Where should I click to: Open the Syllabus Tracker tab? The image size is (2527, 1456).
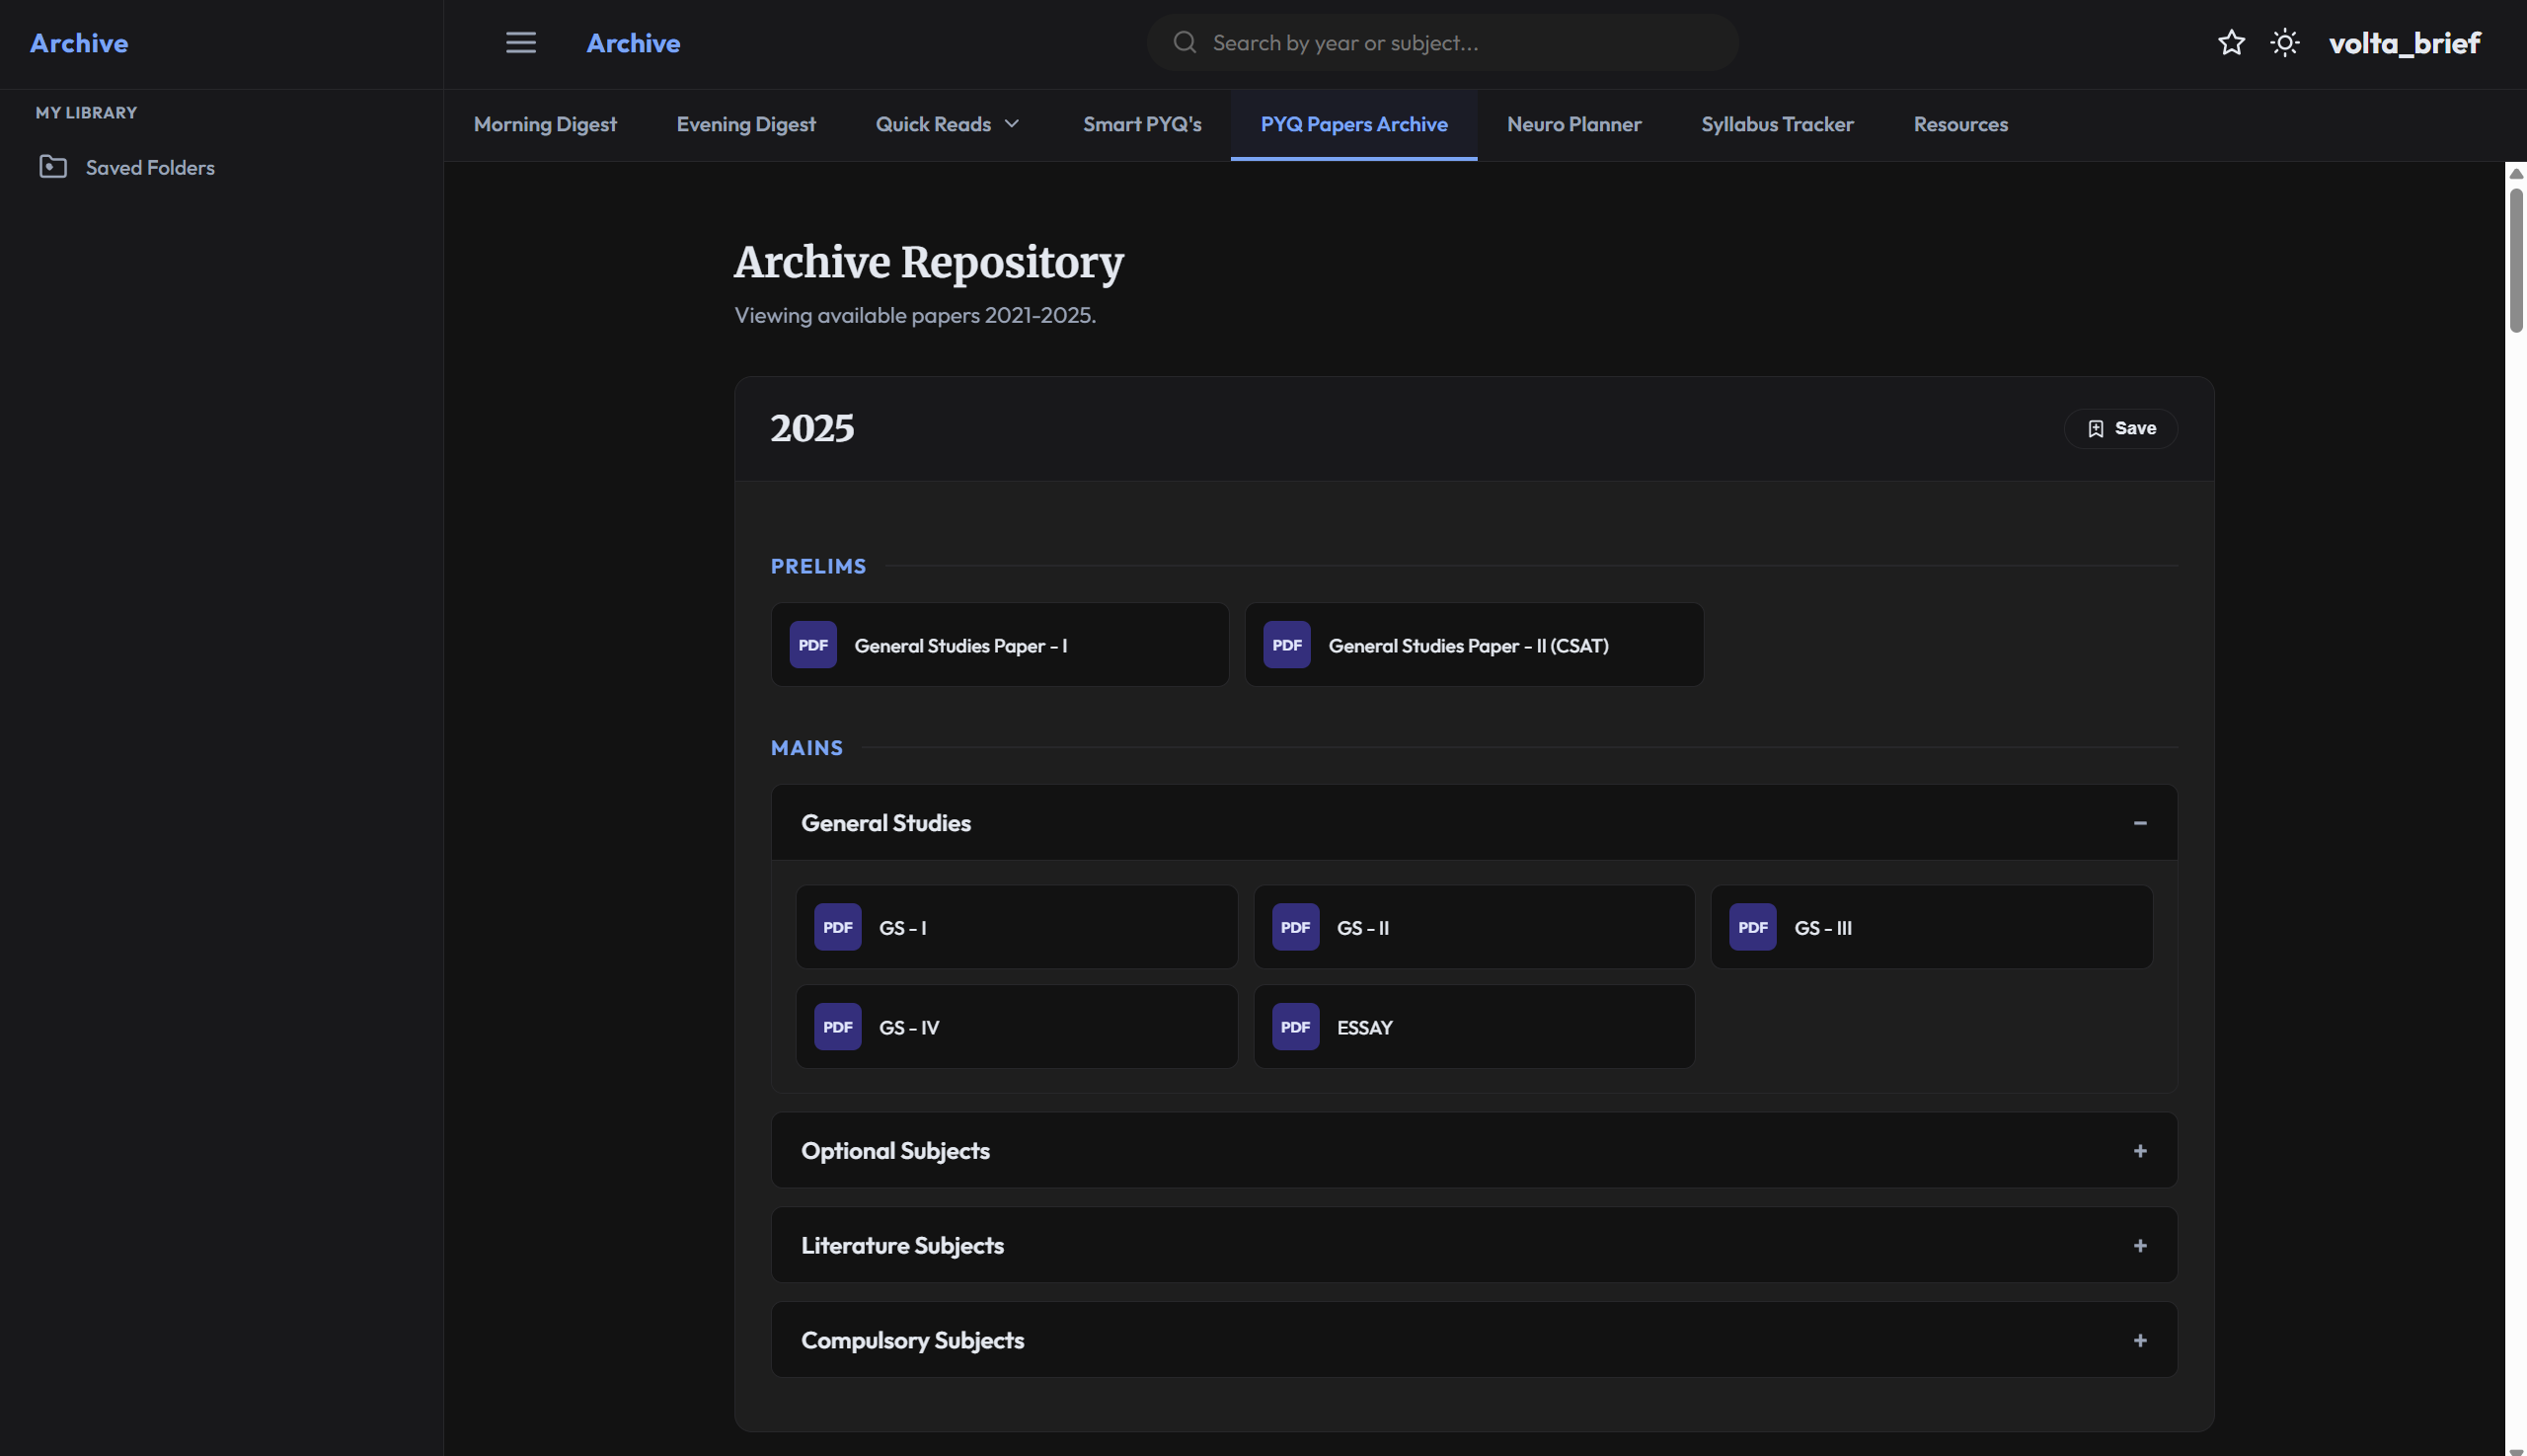point(1776,124)
